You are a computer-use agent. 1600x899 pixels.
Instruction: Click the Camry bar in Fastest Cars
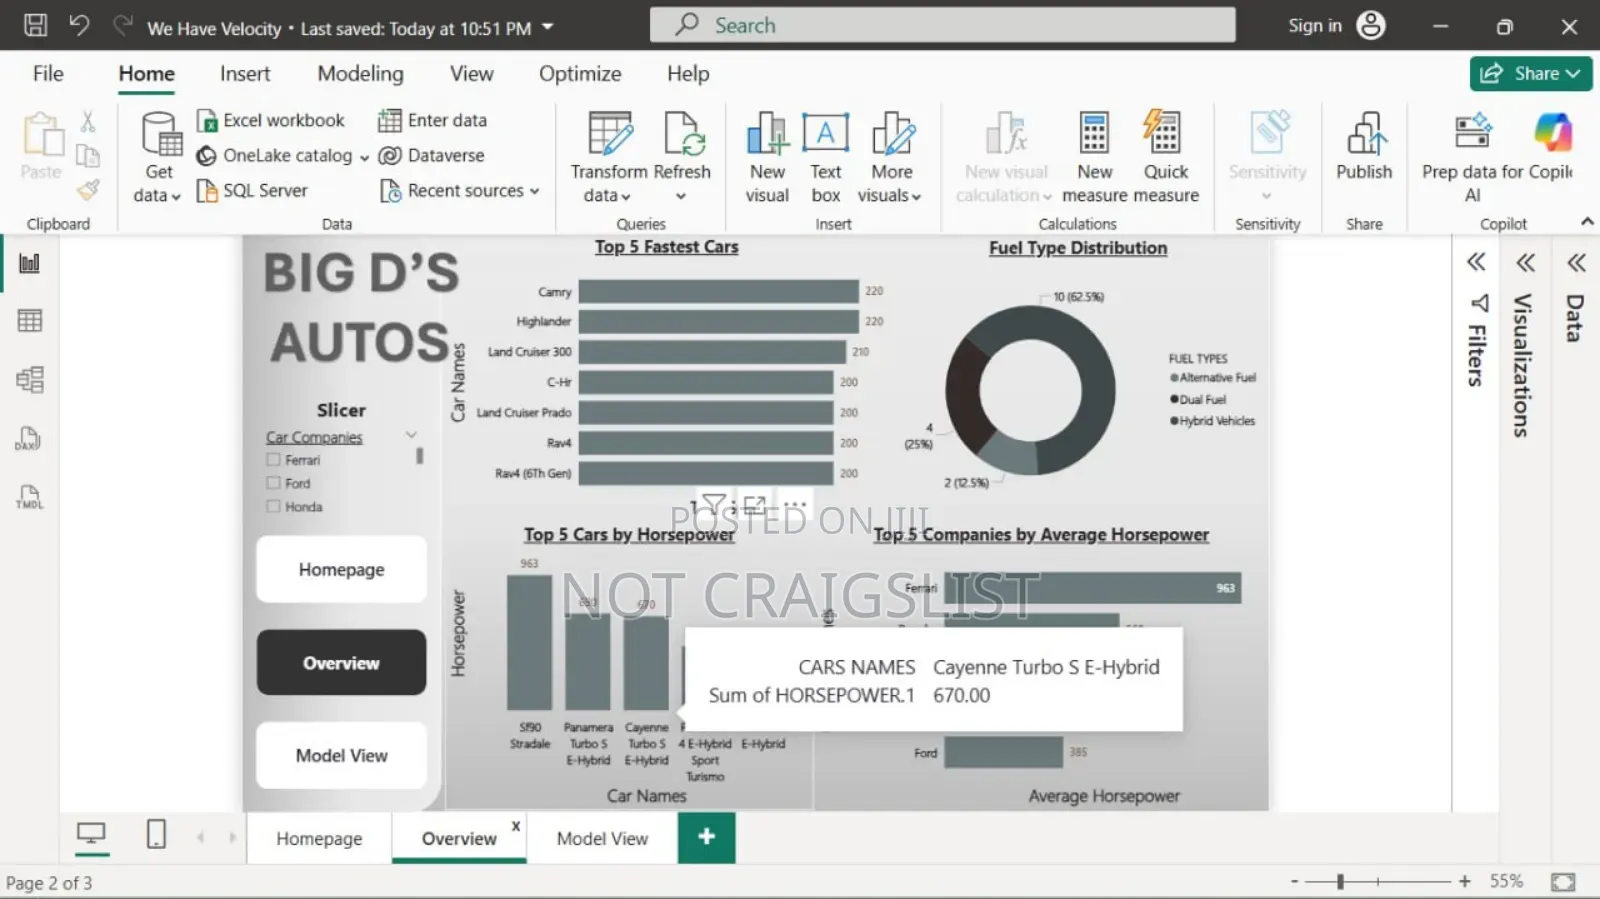tap(718, 291)
